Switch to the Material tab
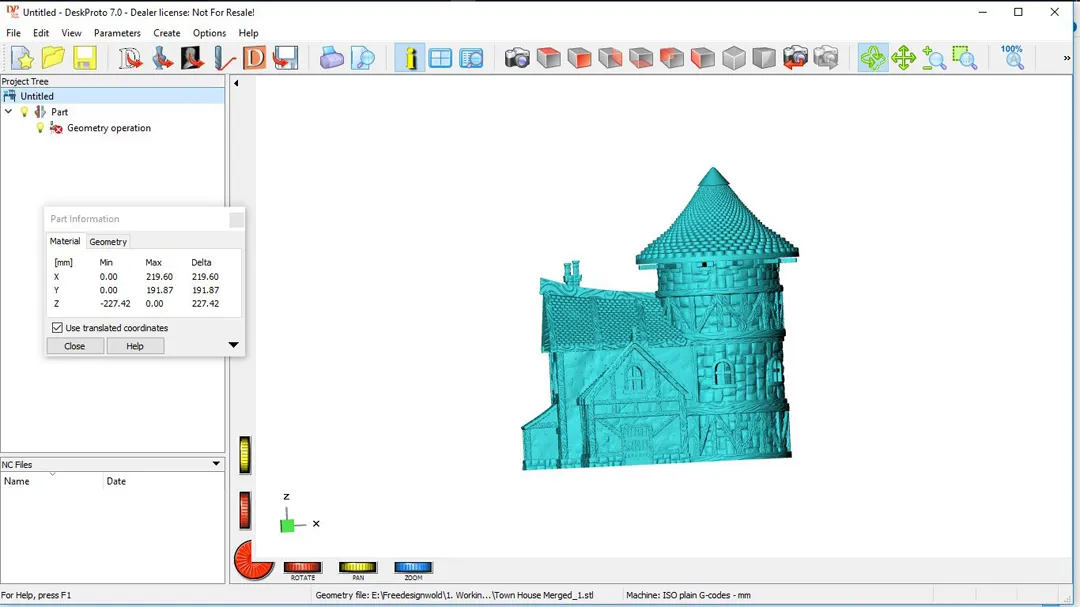 pos(65,241)
